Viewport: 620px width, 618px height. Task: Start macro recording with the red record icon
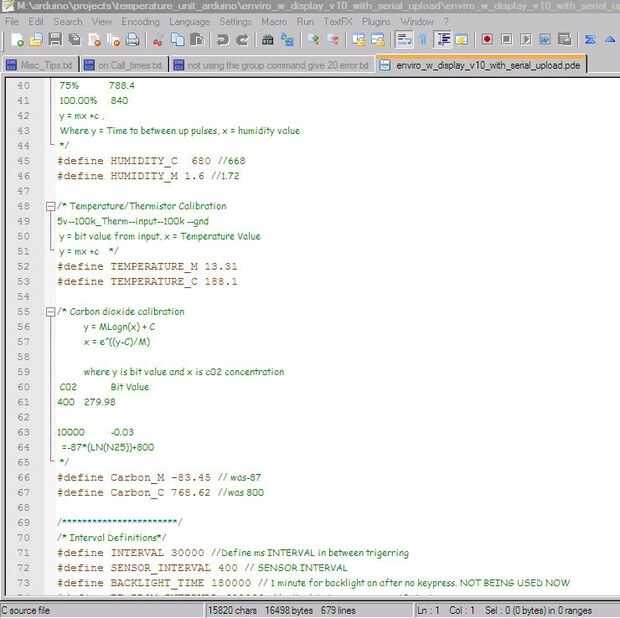487,40
